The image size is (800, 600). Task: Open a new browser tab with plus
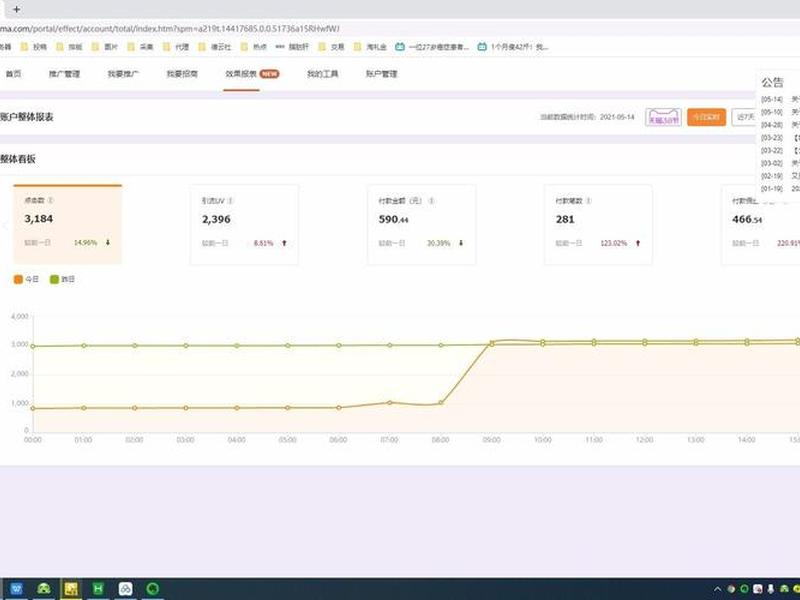16,9
